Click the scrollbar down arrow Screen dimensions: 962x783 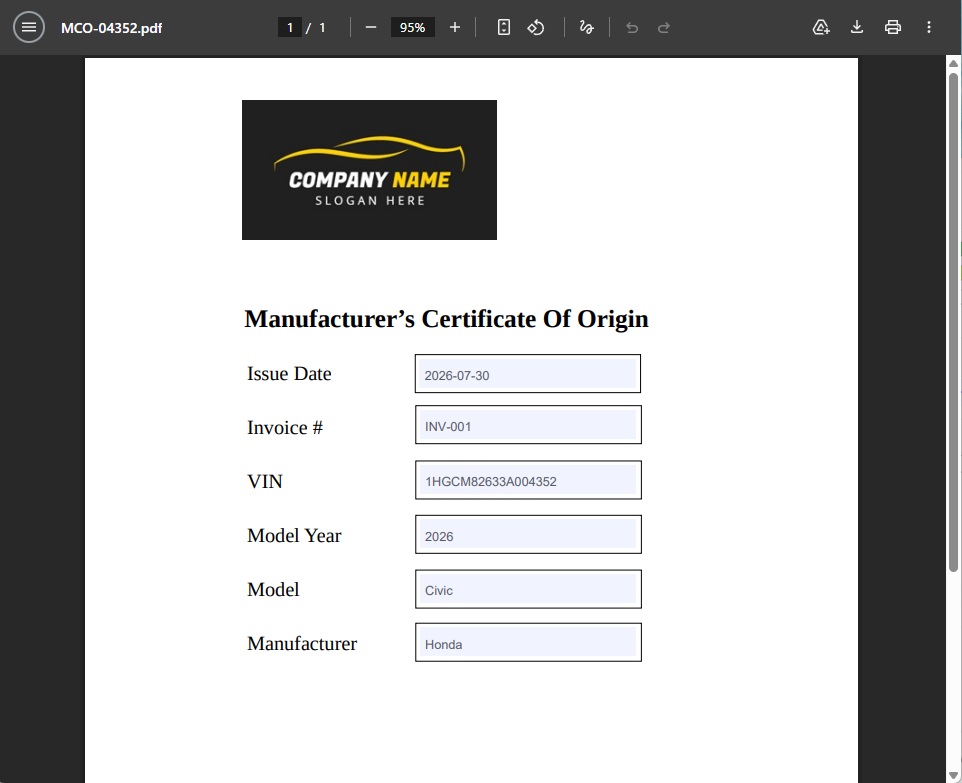click(x=953, y=776)
